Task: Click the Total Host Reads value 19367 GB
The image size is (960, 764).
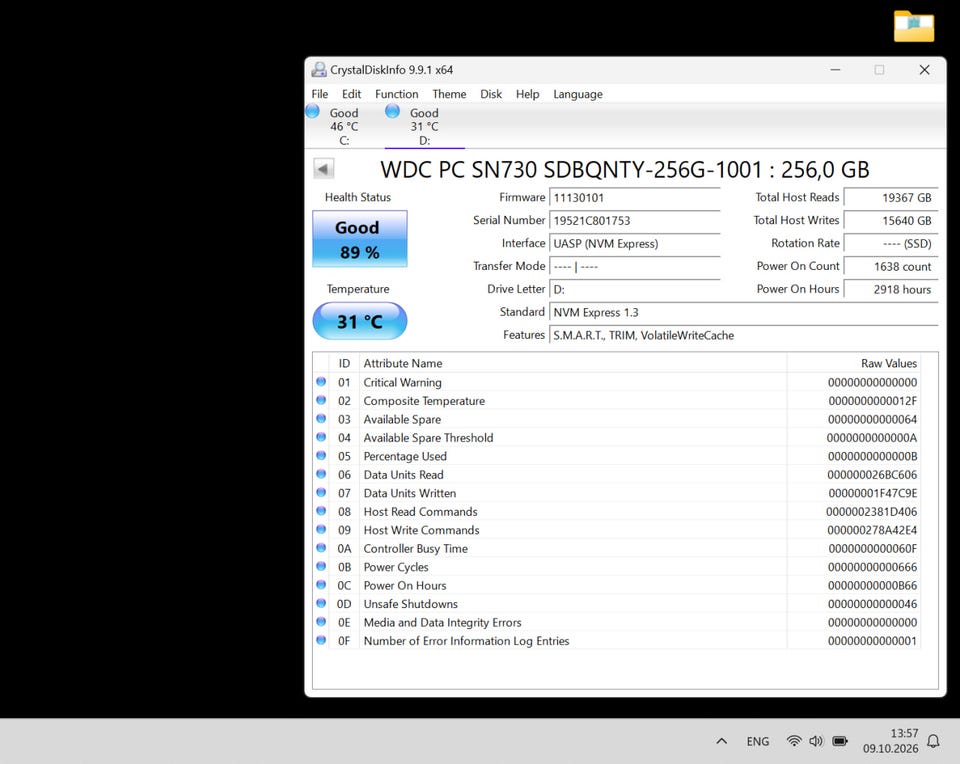Action: pyautogui.click(x=891, y=198)
